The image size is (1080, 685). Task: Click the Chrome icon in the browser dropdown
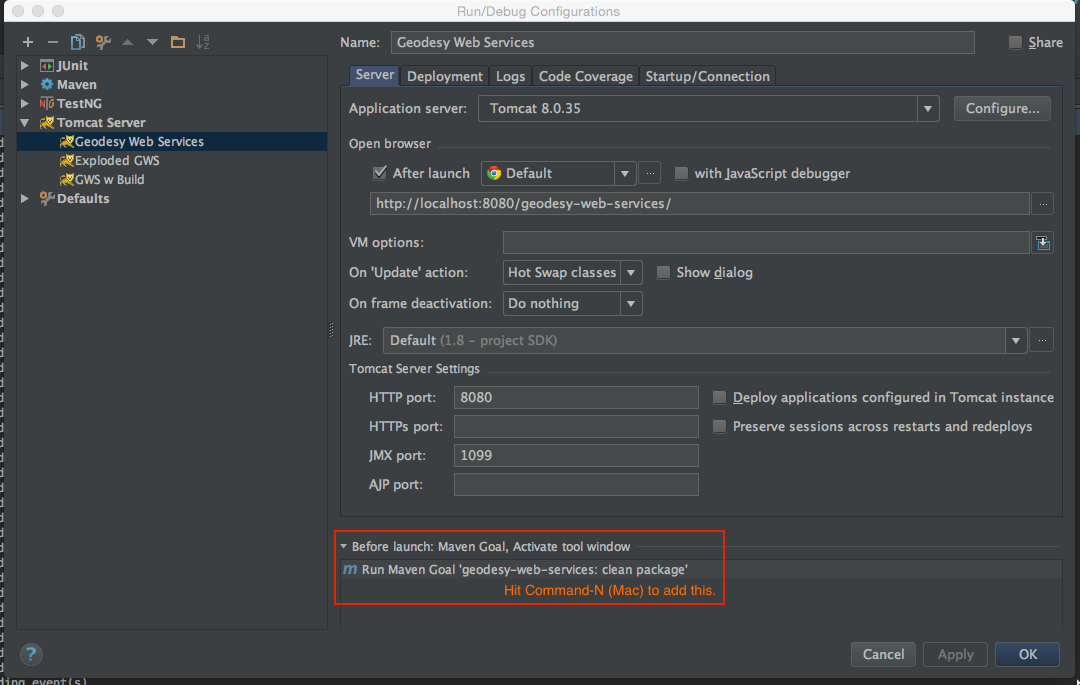494,173
